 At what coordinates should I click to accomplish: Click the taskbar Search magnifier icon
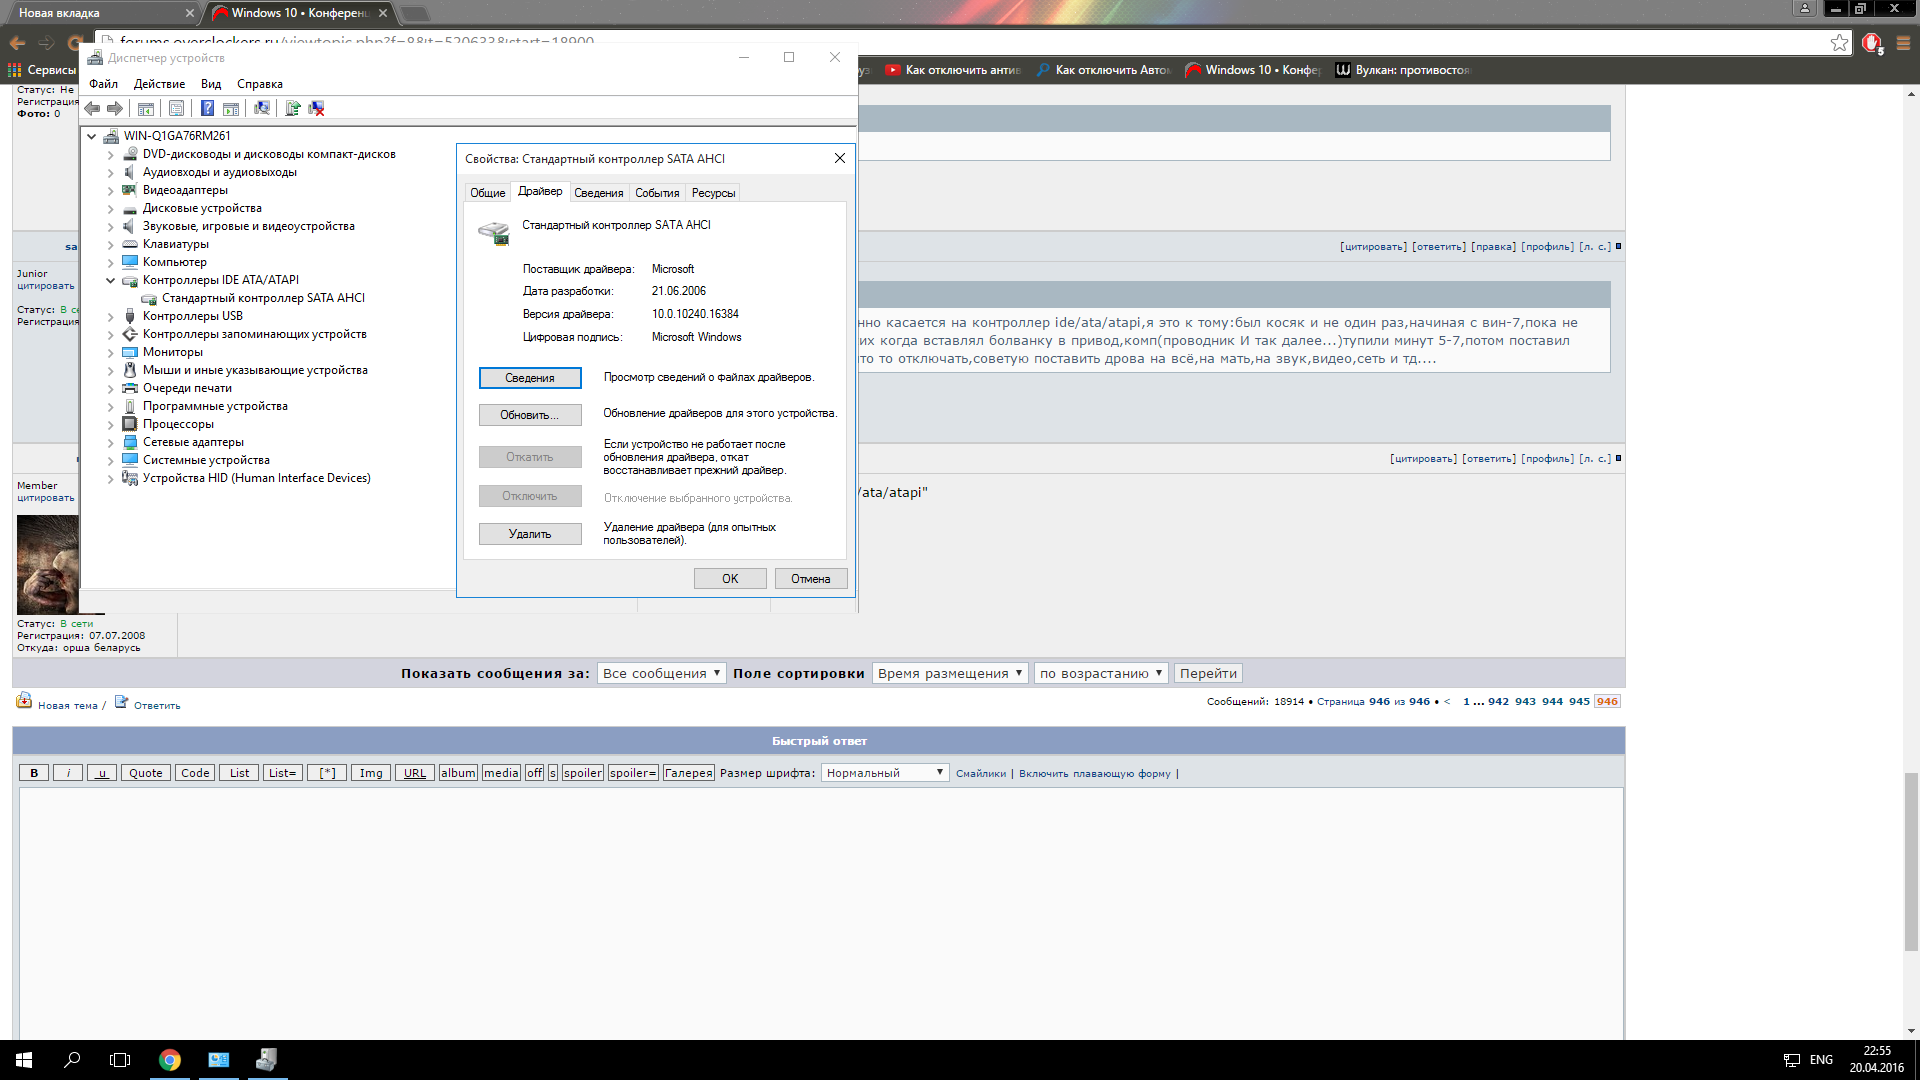click(x=72, y=1061)
